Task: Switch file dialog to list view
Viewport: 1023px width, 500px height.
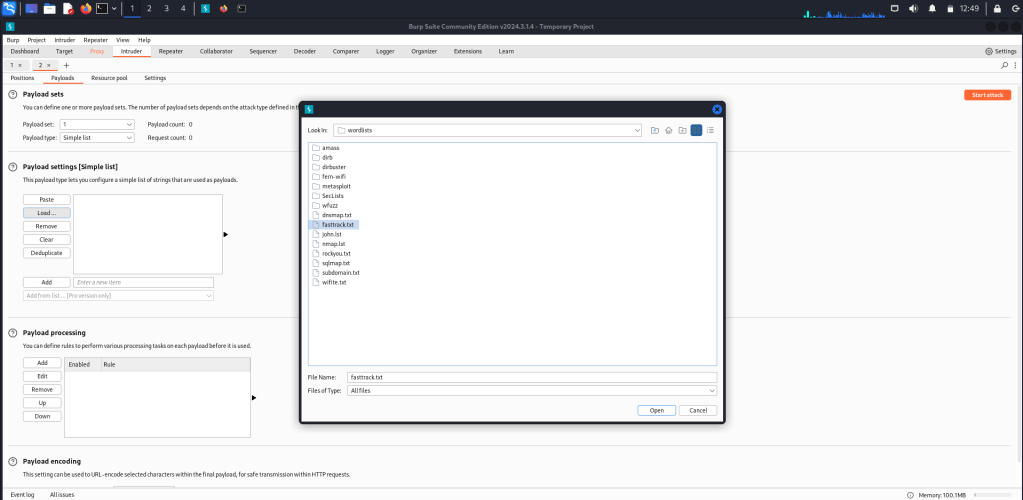Action: click(696, 130)
